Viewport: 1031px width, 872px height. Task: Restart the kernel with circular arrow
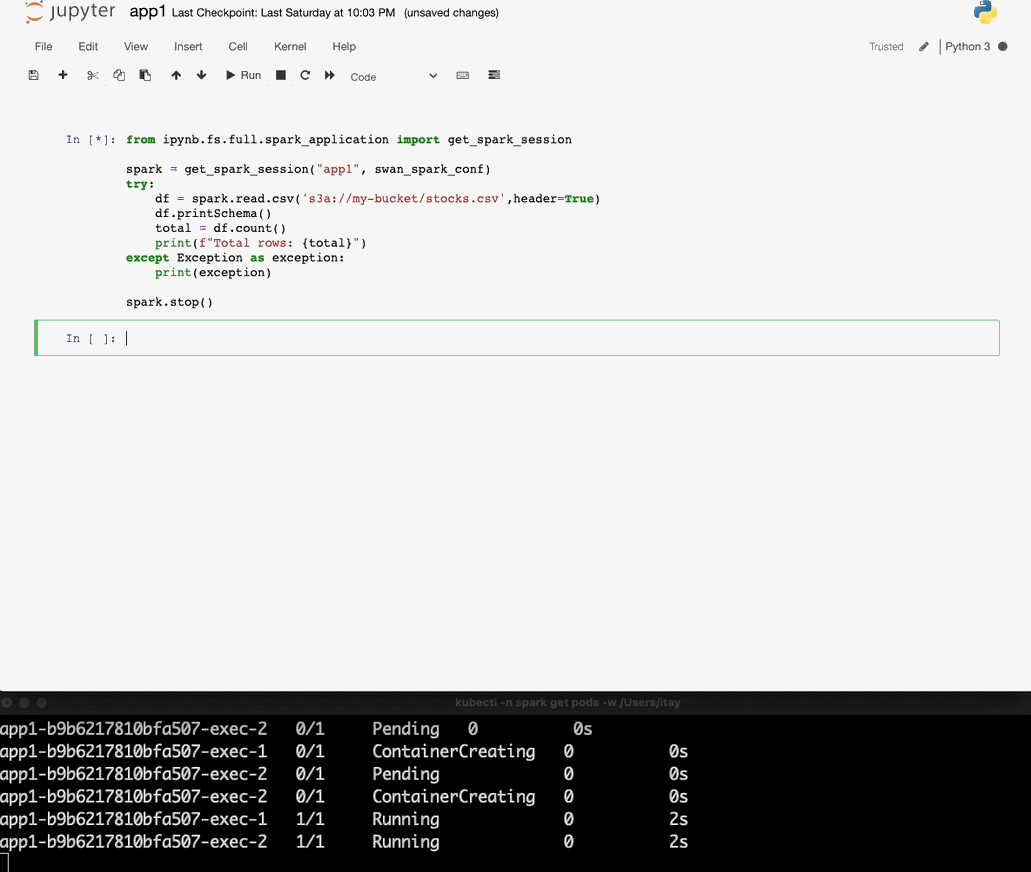[x=305, y=76]
